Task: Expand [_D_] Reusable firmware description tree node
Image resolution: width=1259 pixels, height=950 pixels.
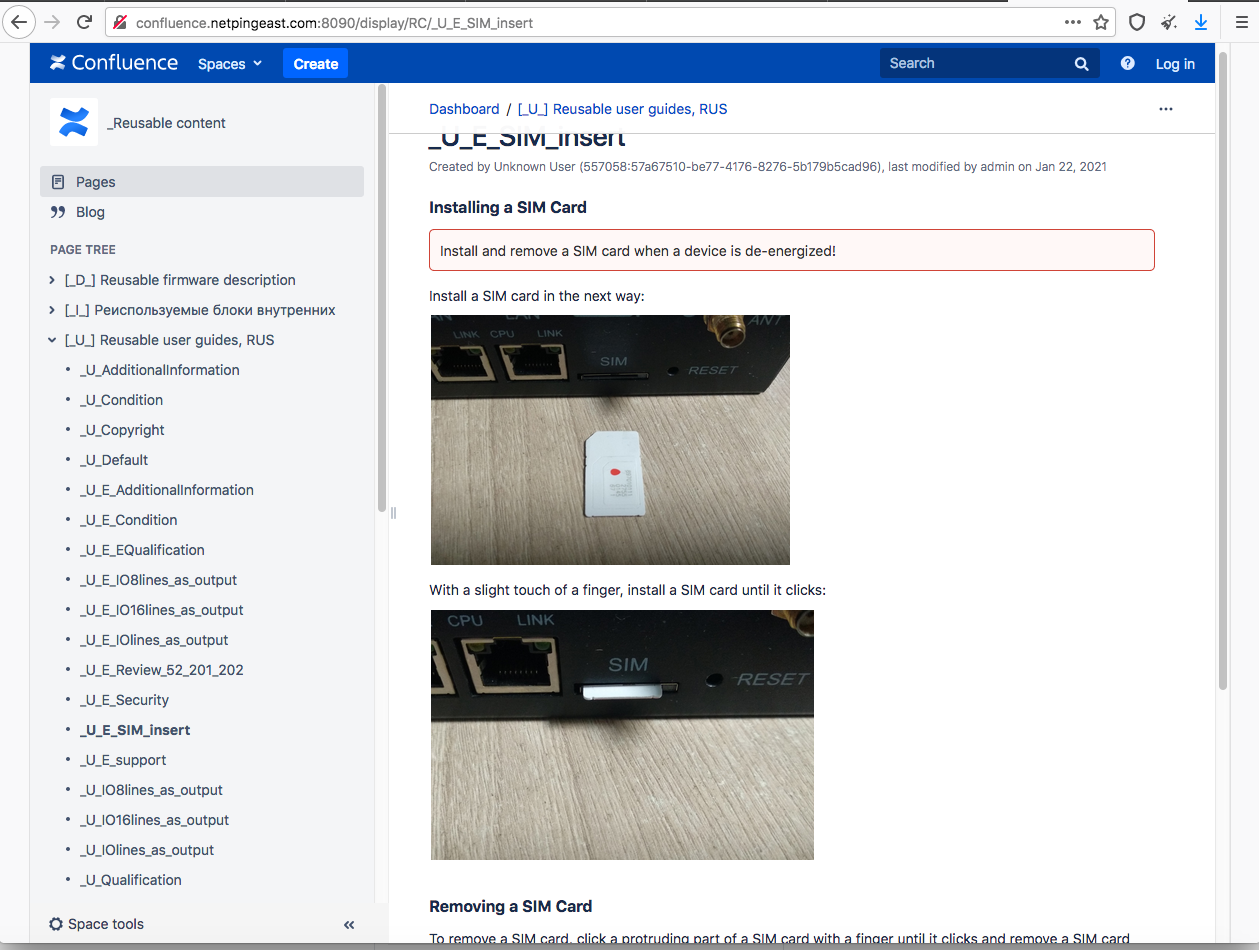Action: [x=52, y=280]
